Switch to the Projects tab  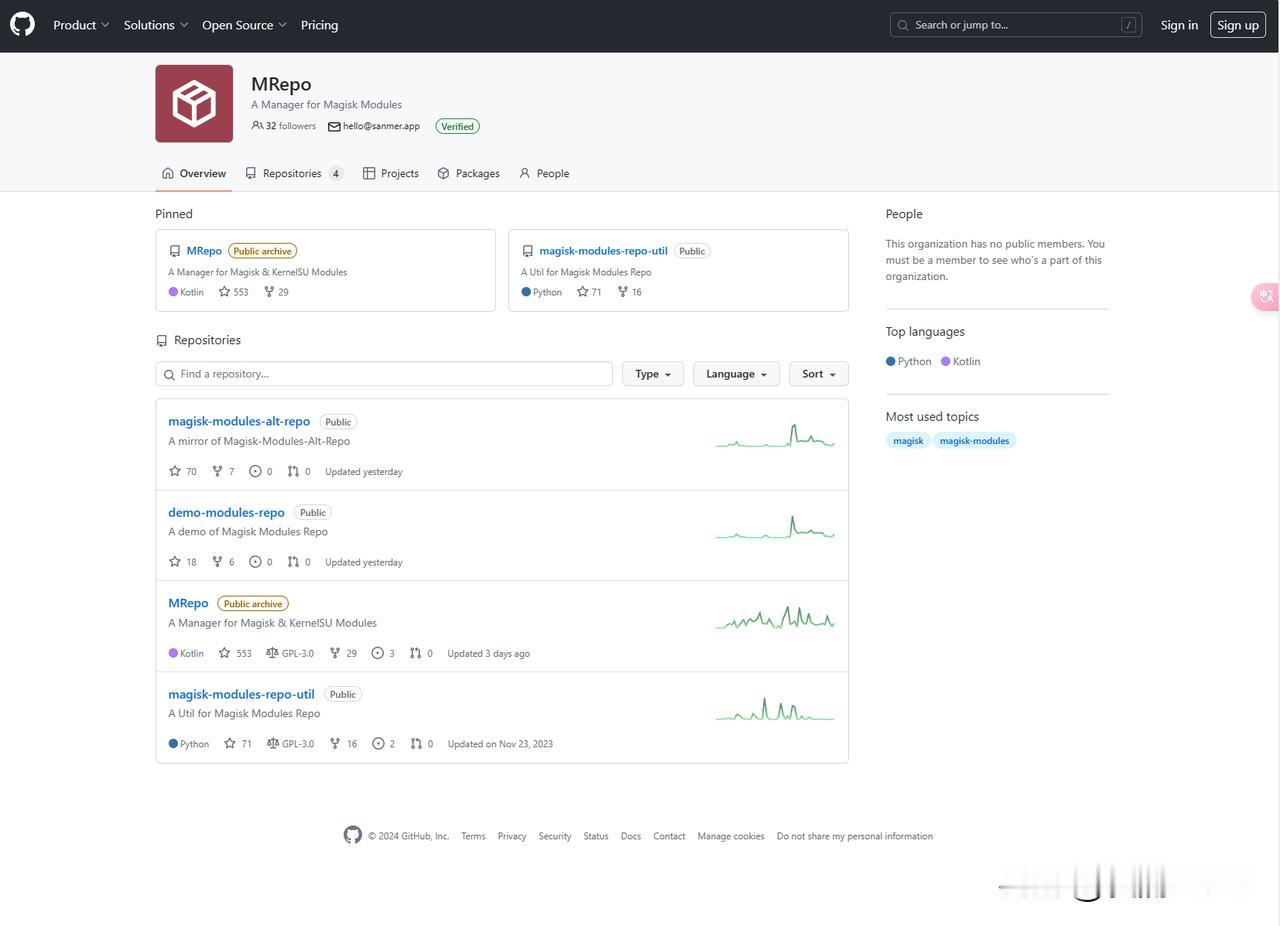tap(391, 173)
